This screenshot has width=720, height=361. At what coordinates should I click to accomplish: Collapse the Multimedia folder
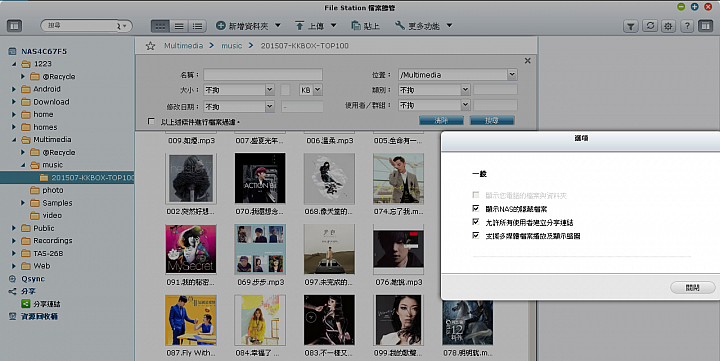(x=14, y=140)
